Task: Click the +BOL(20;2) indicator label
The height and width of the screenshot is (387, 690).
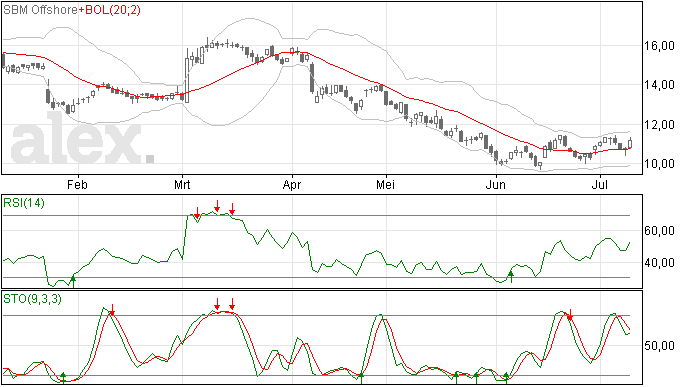Action: coord(110,10)
